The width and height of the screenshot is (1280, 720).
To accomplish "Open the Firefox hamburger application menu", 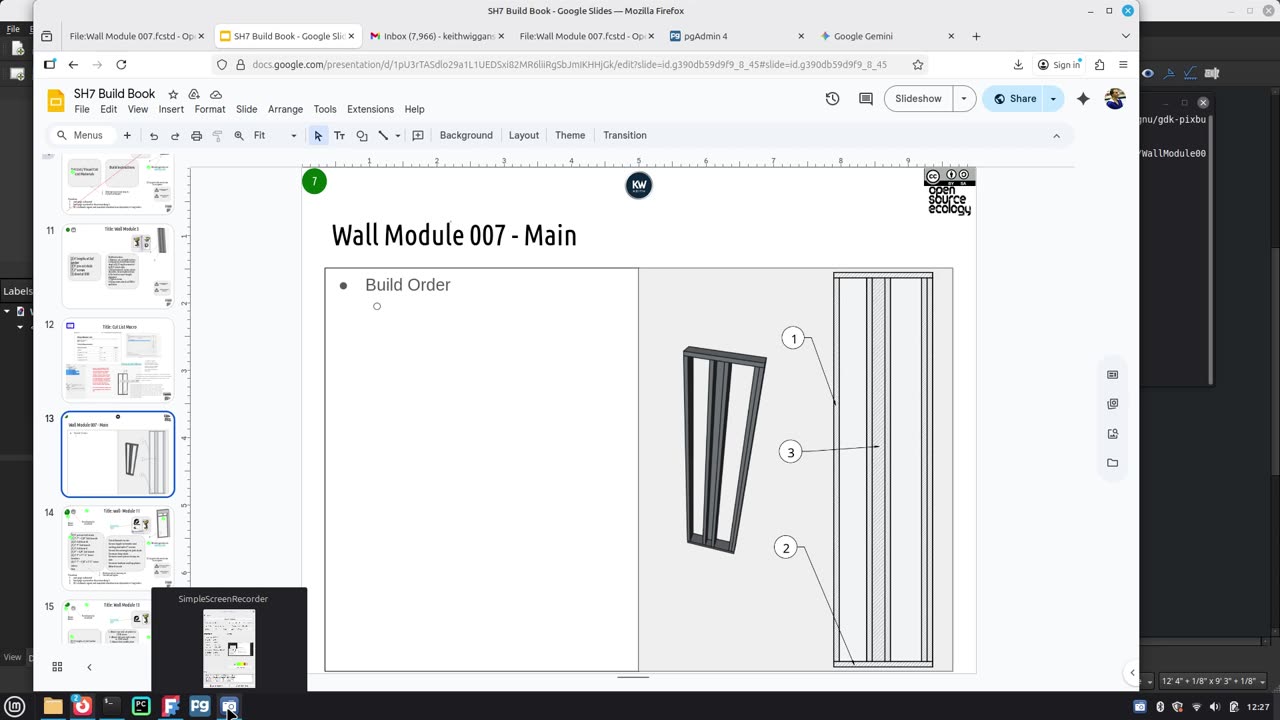I will click(x=1123, y=64).
